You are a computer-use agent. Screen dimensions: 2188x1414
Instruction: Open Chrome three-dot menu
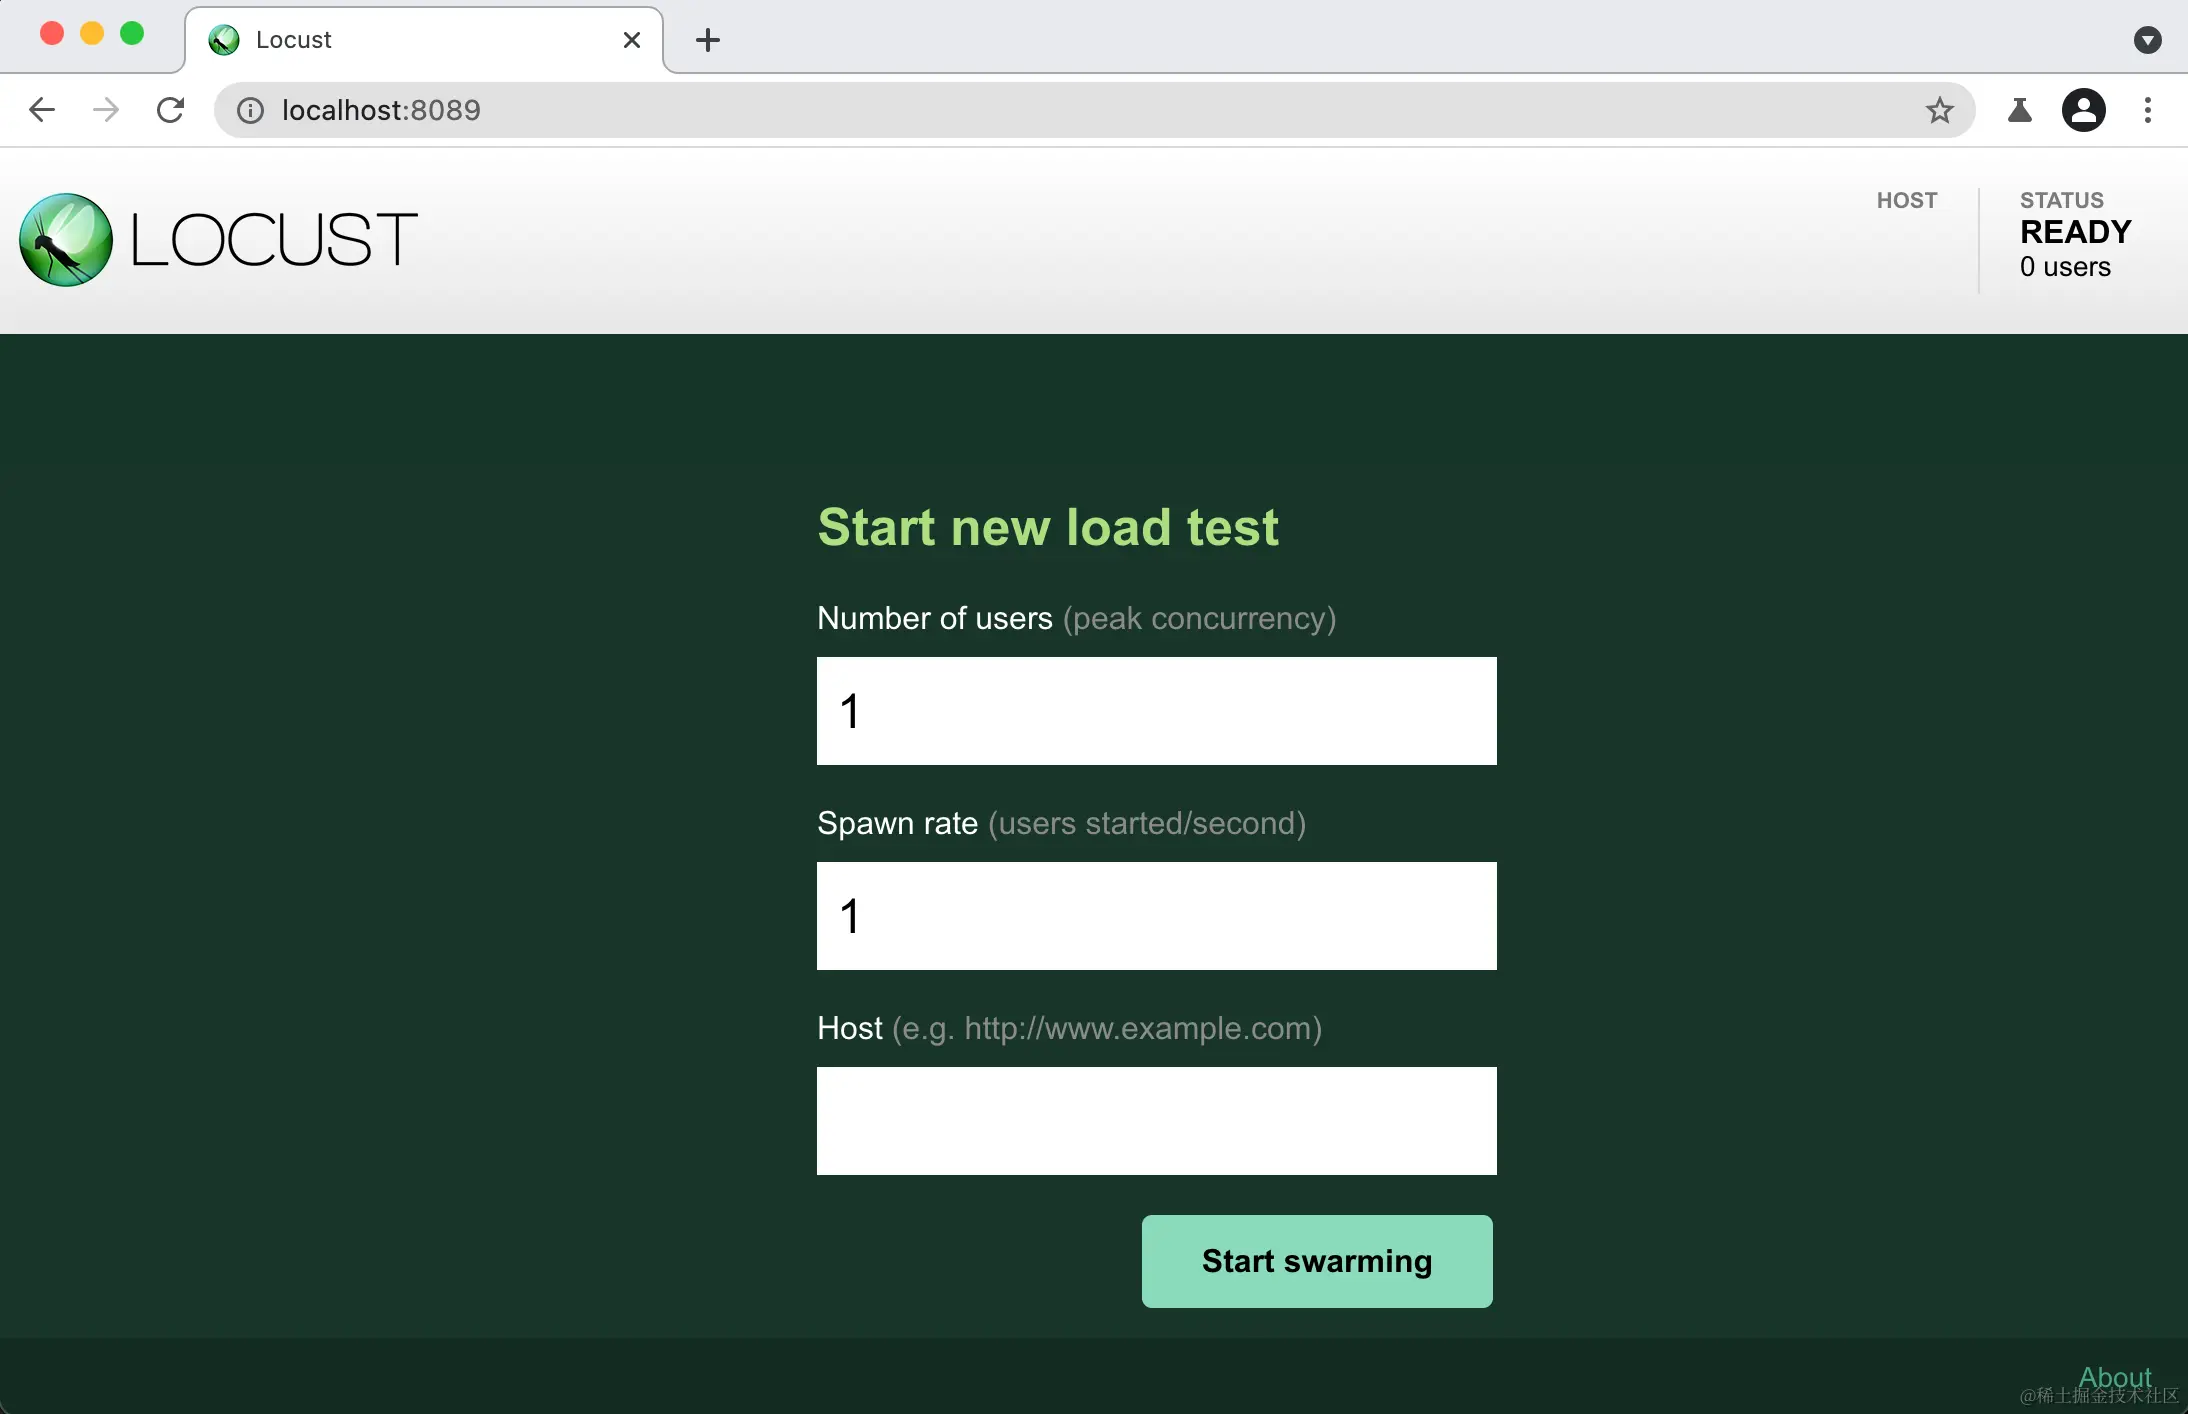click(2147, 110)
